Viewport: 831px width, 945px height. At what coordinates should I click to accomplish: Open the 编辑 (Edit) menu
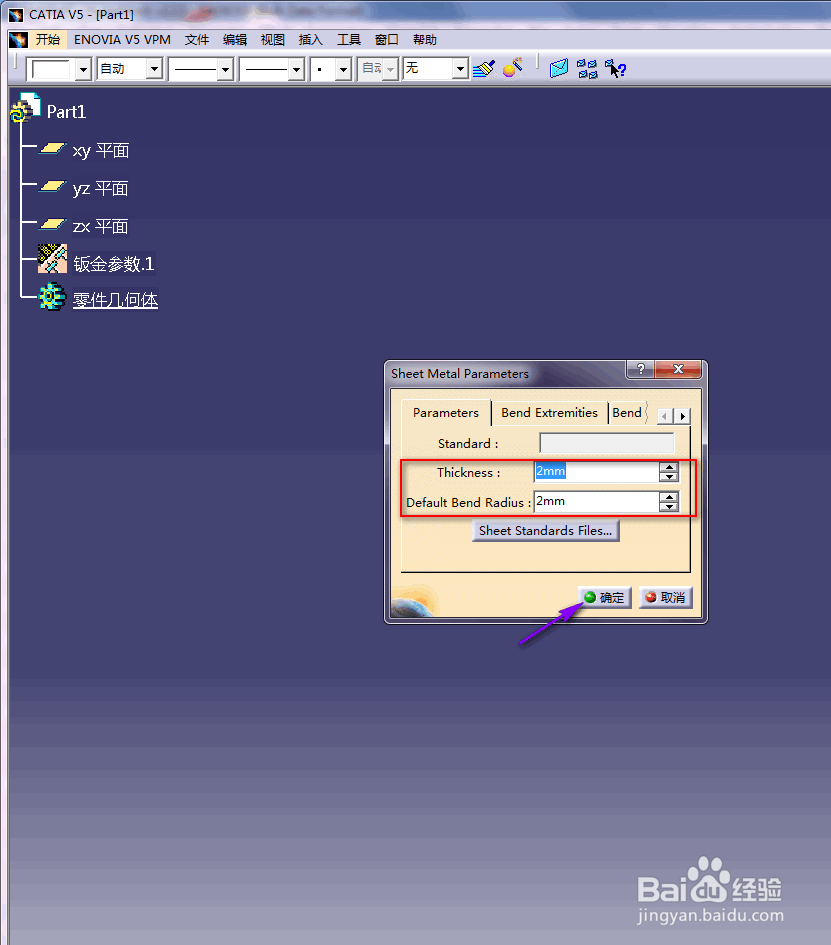235,40
